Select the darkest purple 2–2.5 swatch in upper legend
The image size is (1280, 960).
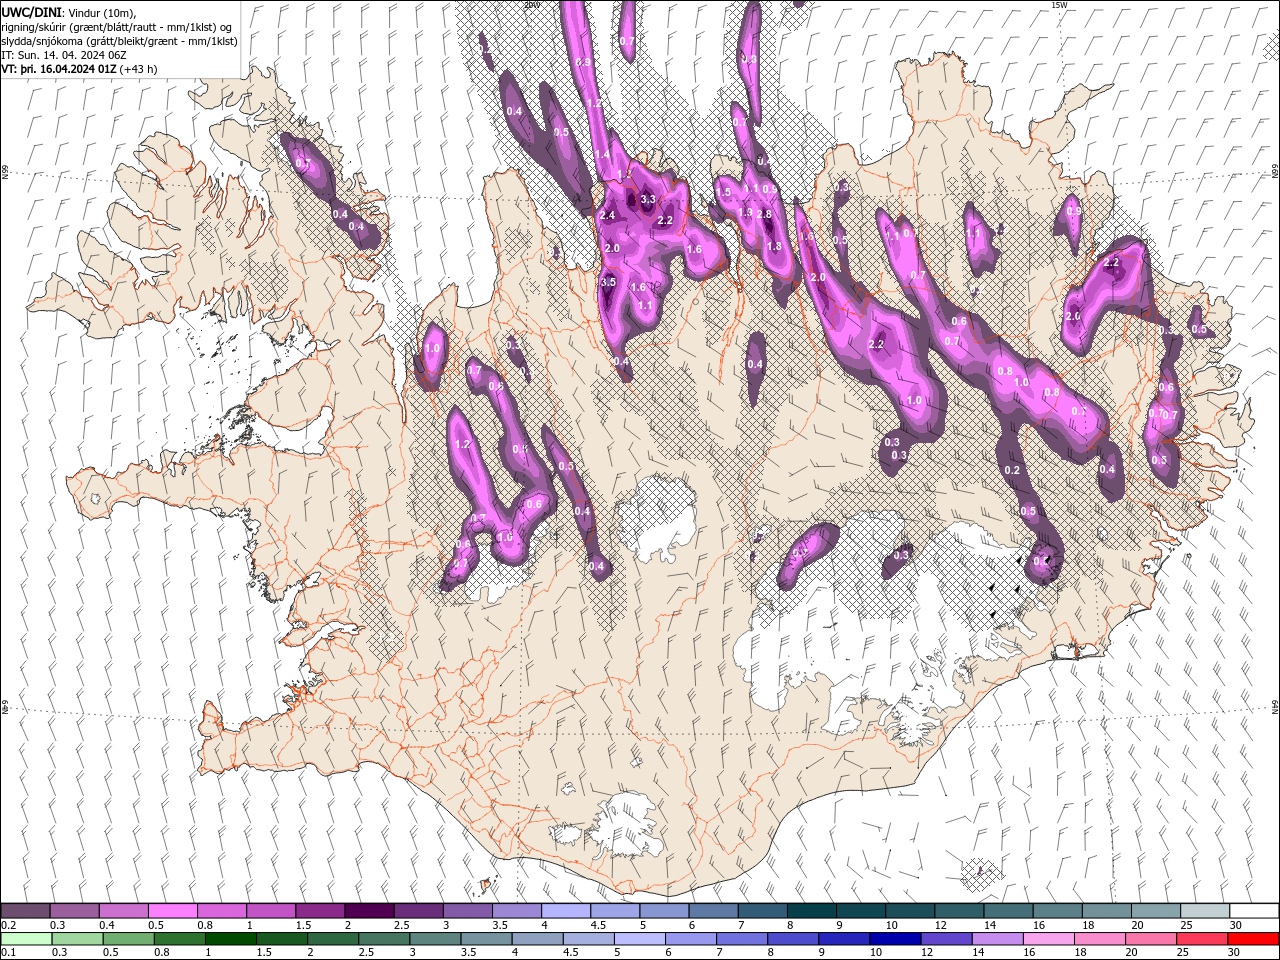click(x=369, y=911)
